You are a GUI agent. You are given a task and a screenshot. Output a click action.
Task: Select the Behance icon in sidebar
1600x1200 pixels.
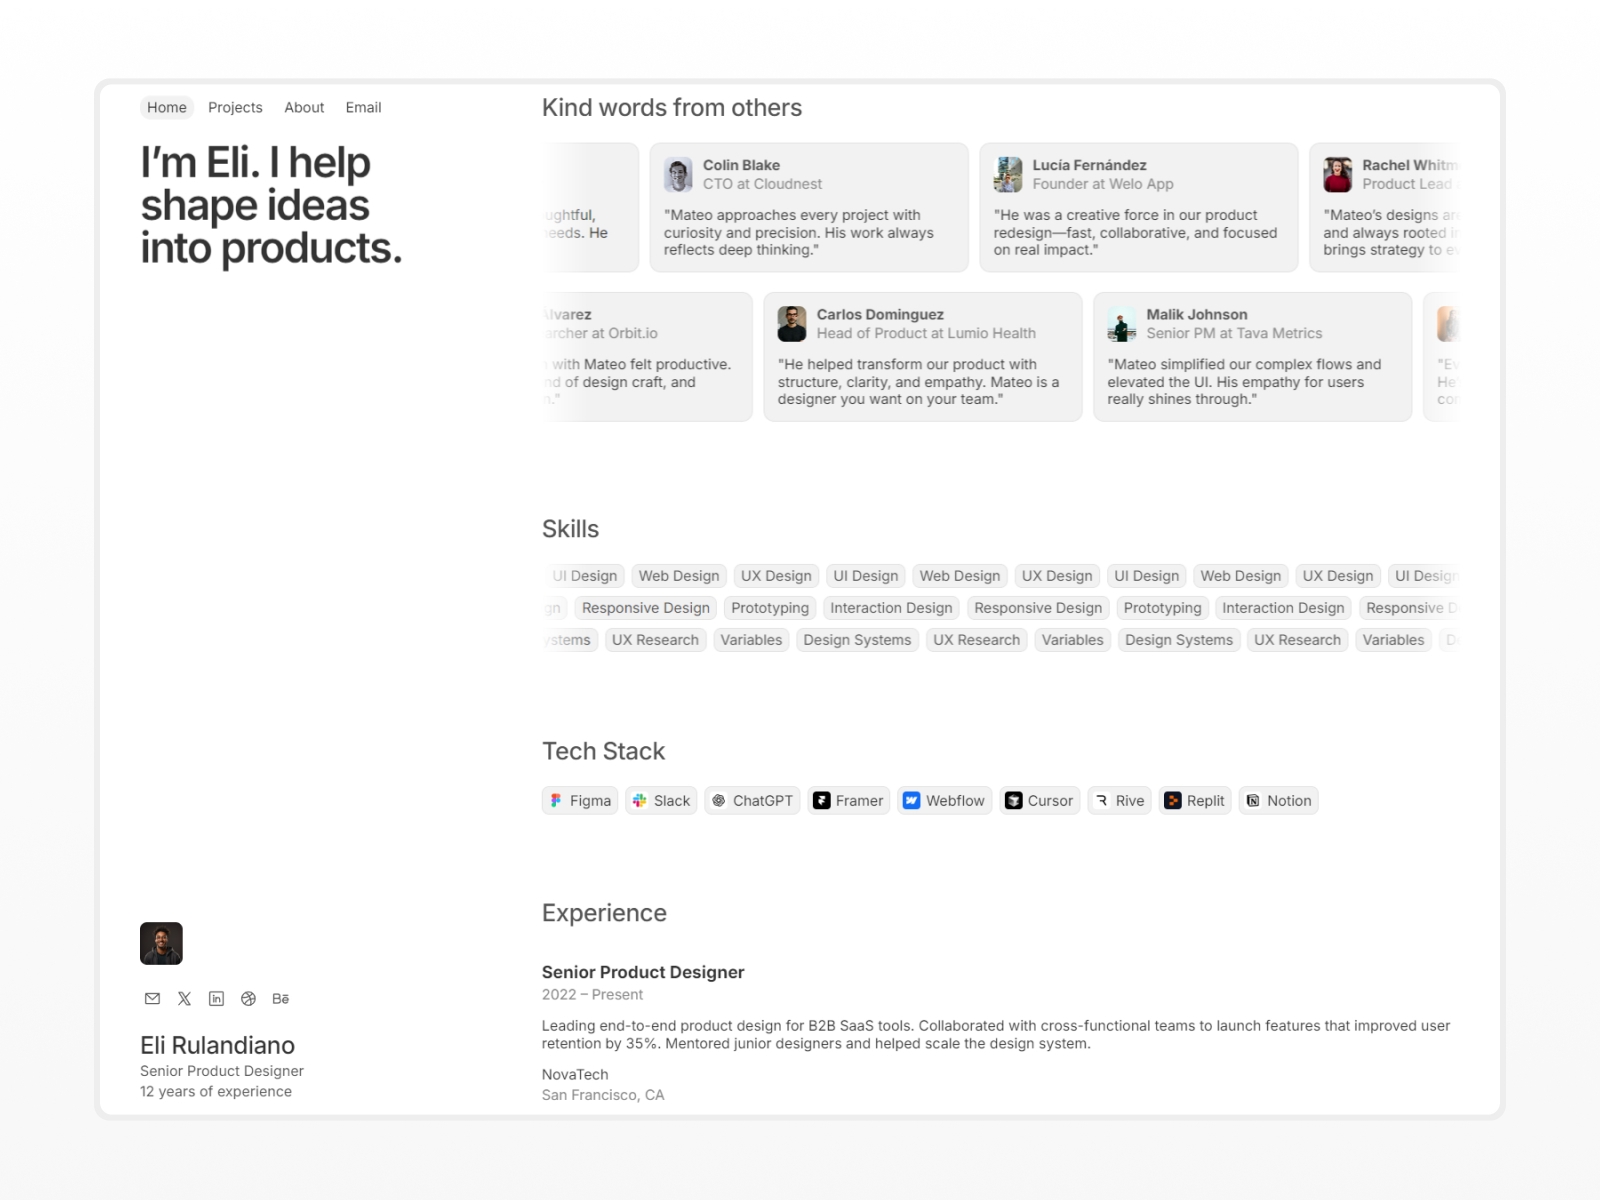pyautogui.click(x=280, y=998)
